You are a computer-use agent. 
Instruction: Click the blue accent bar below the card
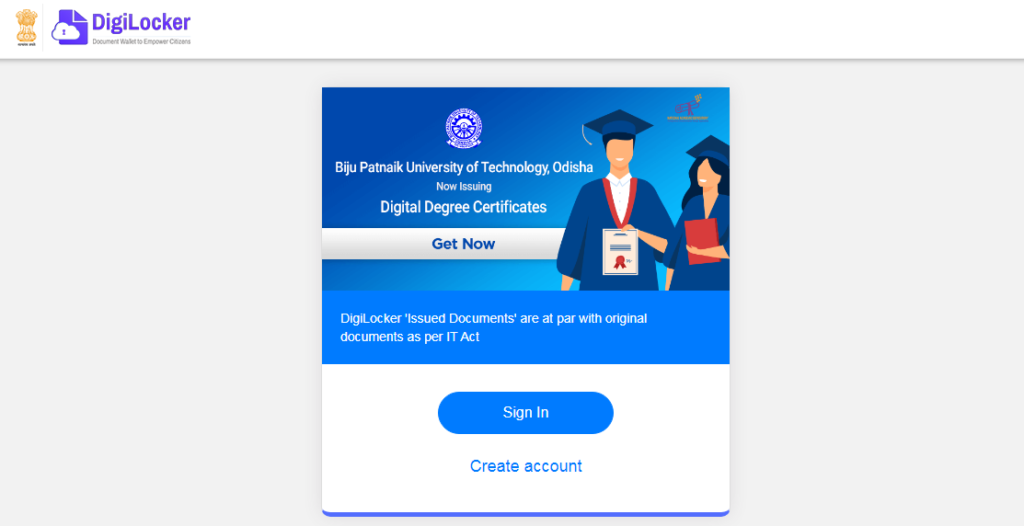[526, 514]
